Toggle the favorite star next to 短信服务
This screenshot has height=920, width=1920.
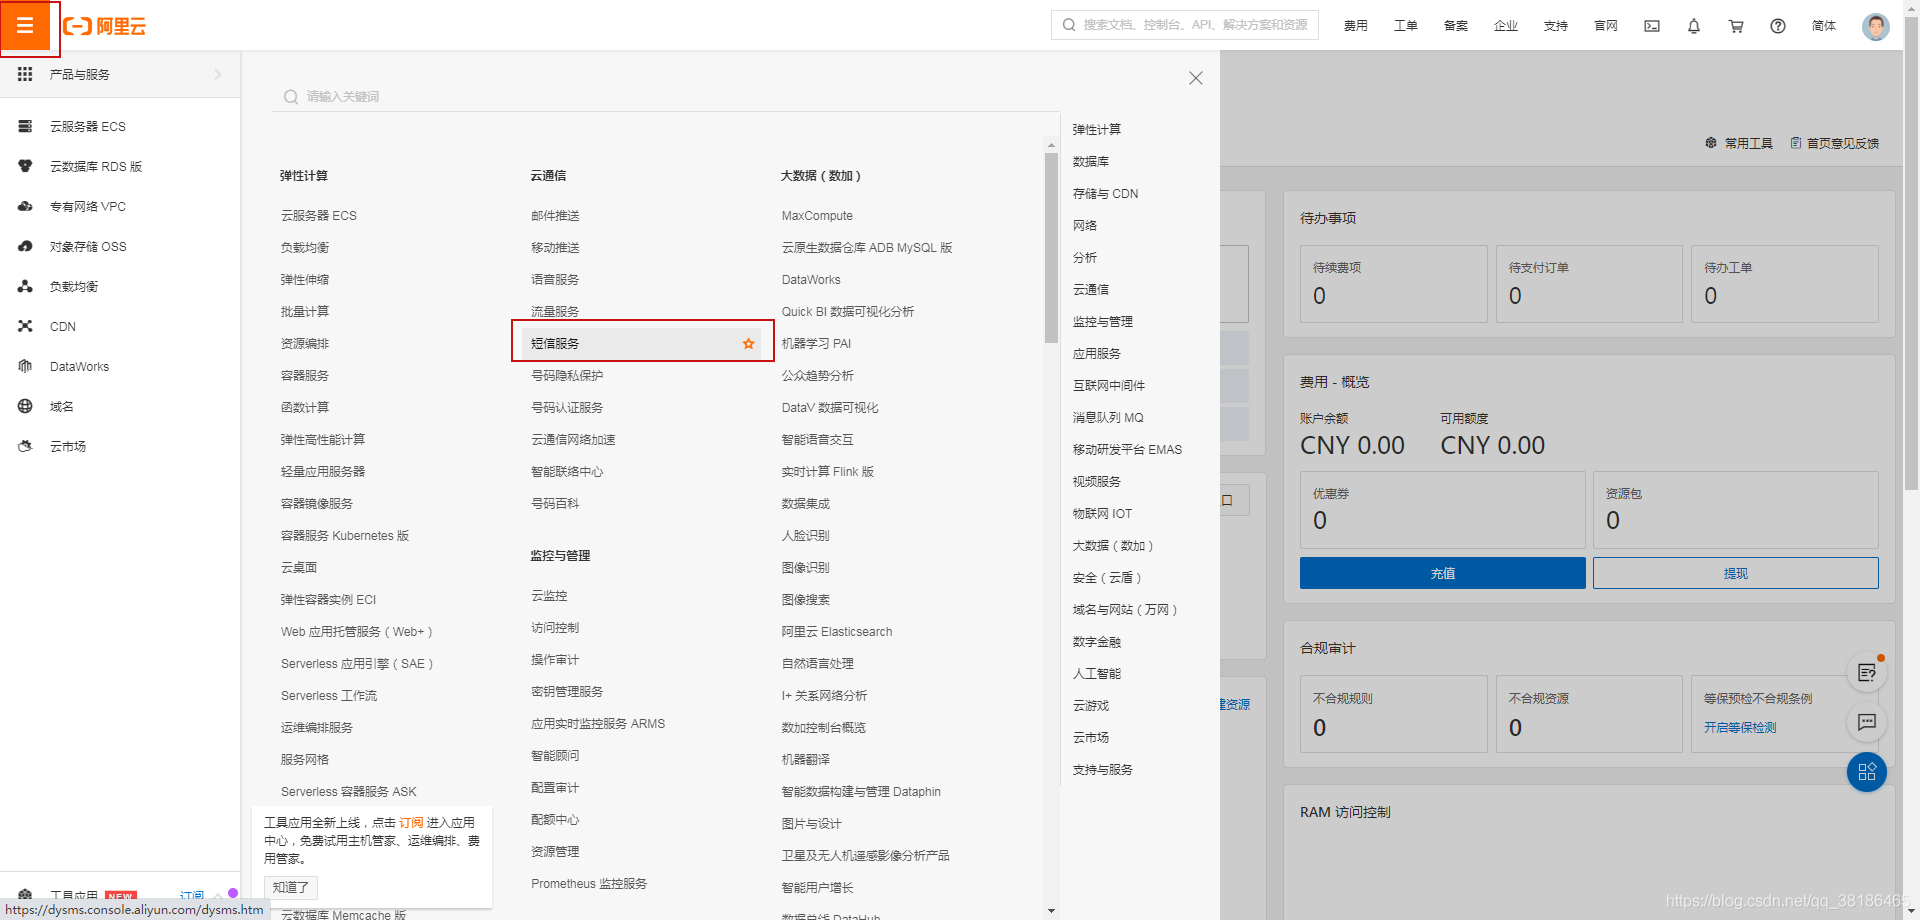pos(748,343)
